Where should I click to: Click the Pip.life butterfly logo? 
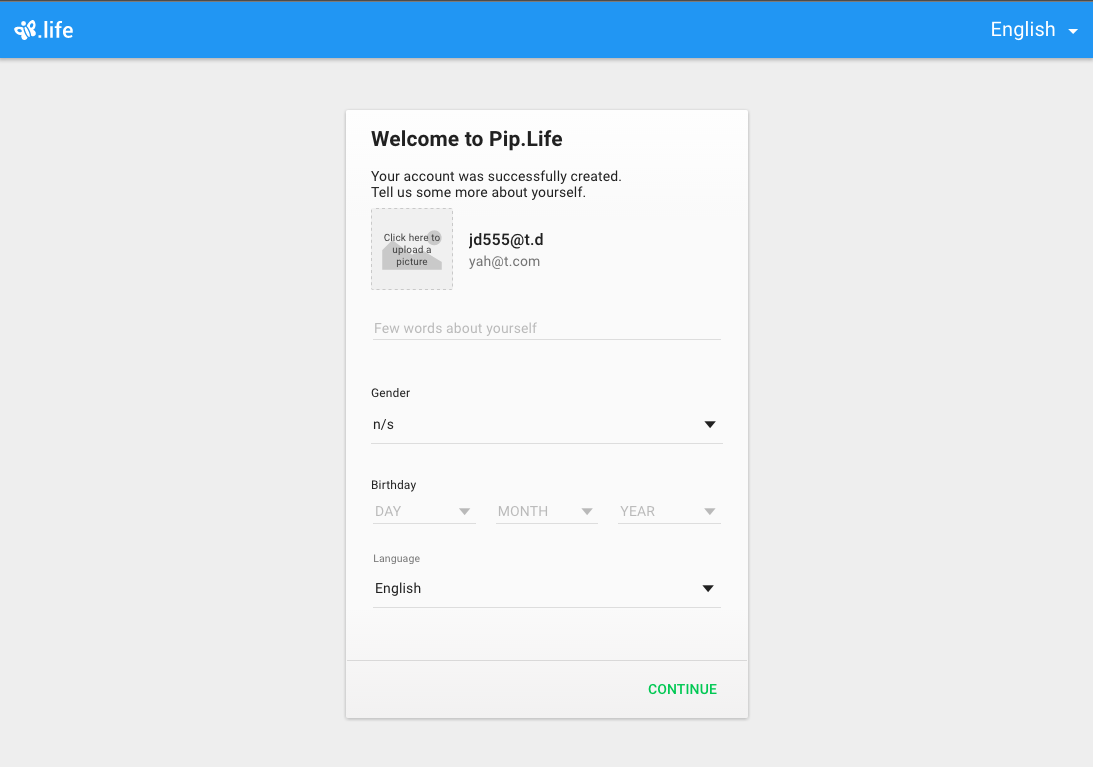[x=43, y=30]
